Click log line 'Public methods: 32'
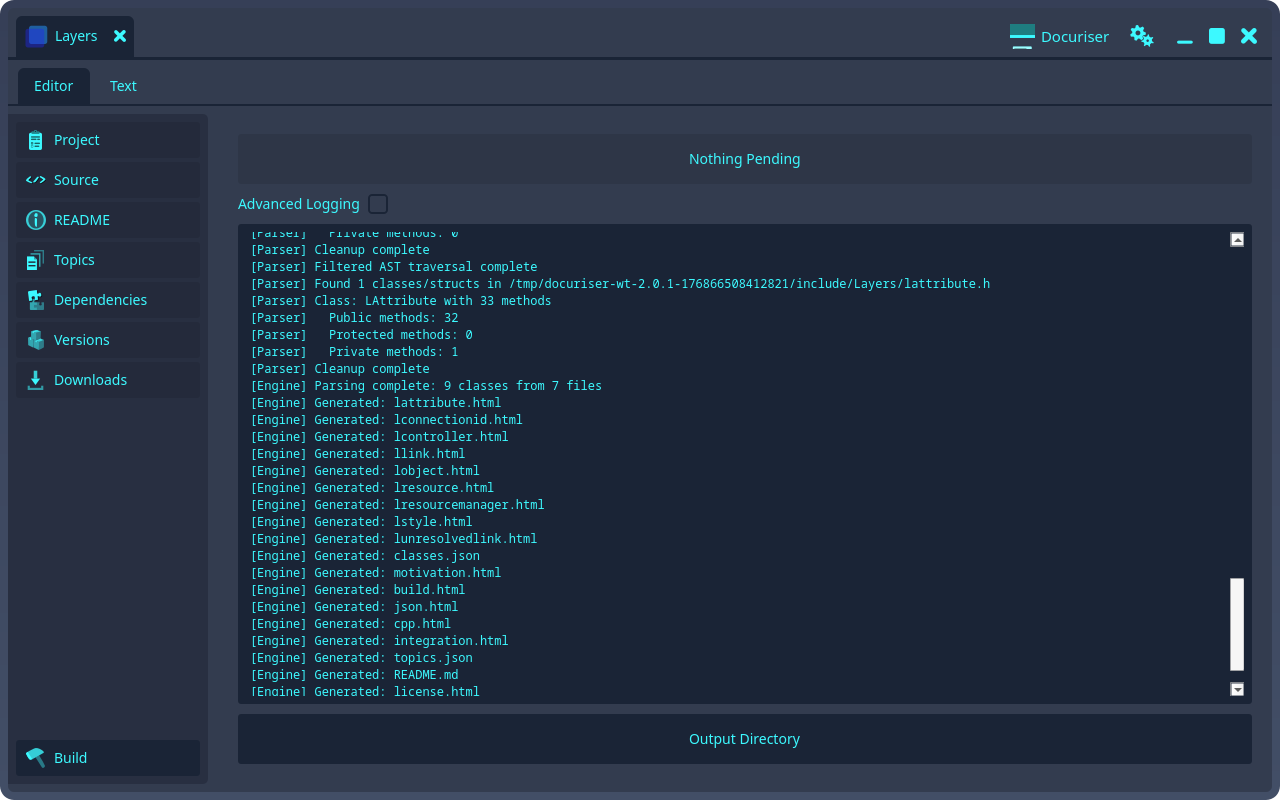1280x800 pixels. (x=355, y=318)
